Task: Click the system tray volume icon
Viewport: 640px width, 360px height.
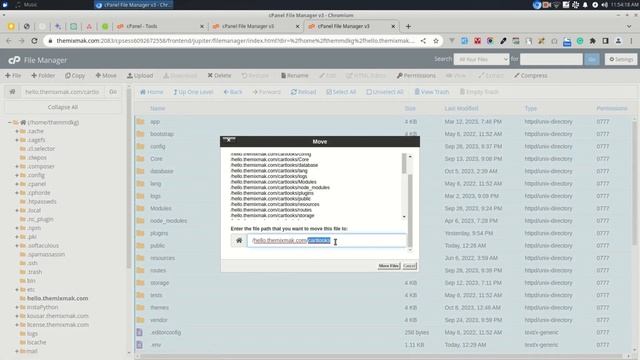Action: point(605,5)
